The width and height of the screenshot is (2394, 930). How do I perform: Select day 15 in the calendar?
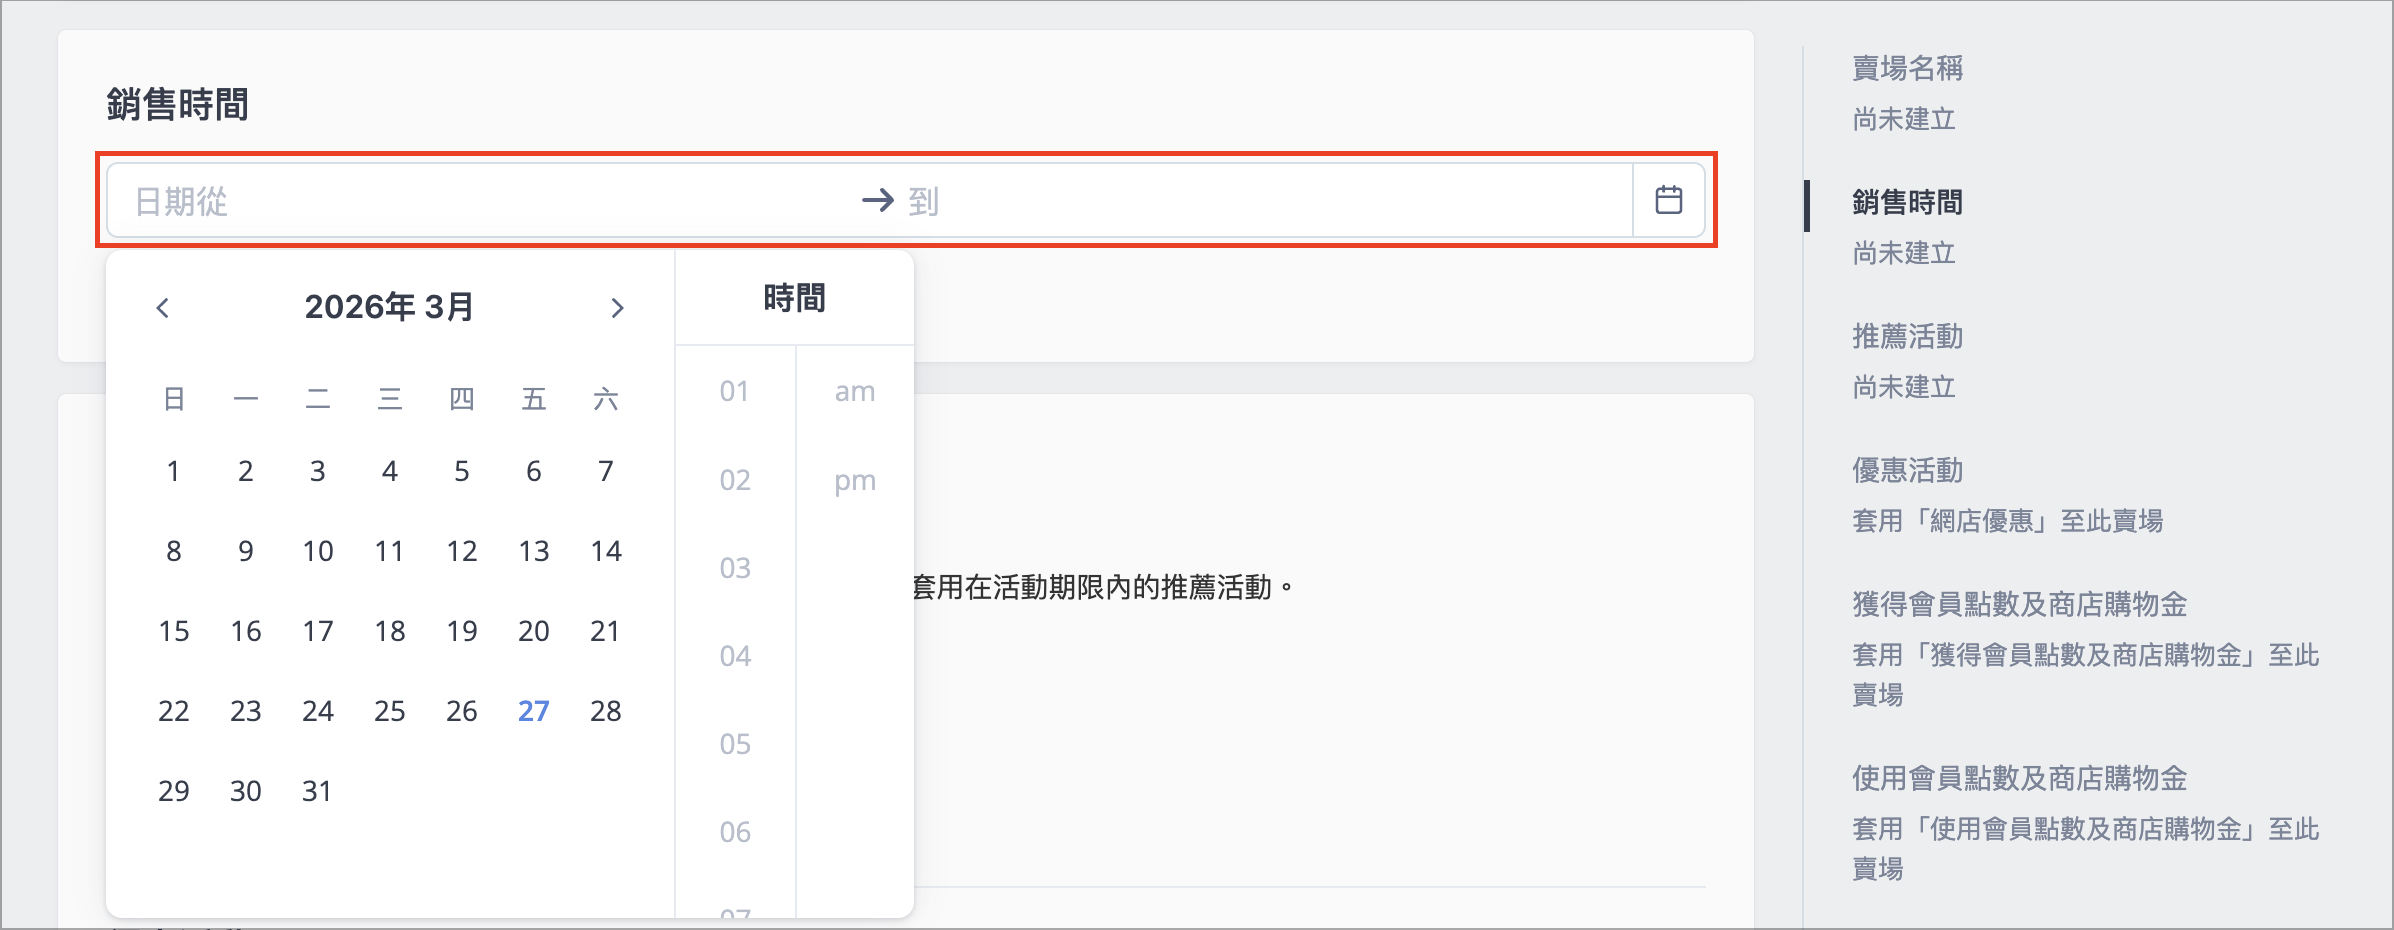point(174,631)
